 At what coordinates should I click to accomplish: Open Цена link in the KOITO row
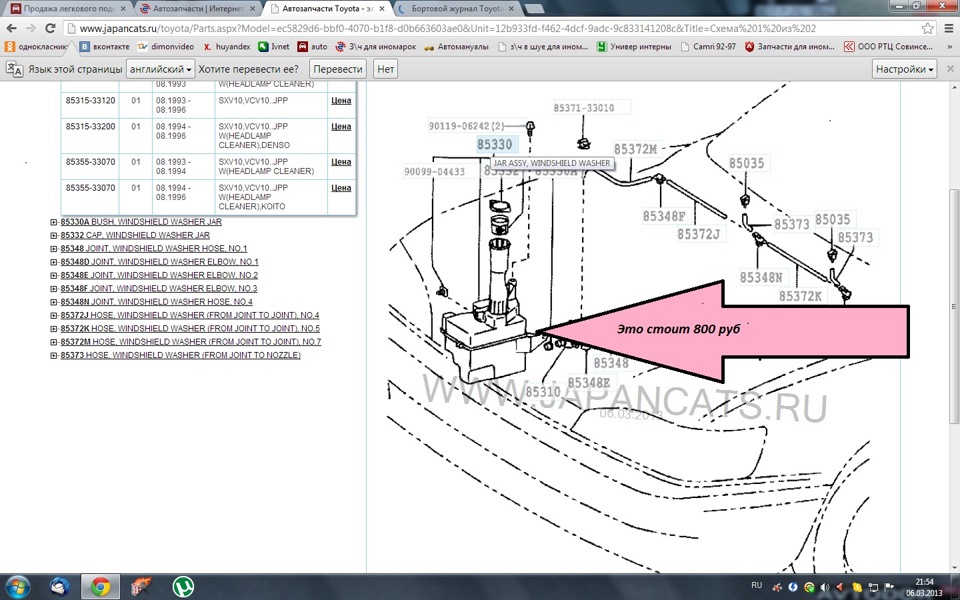tap(341, 188)
